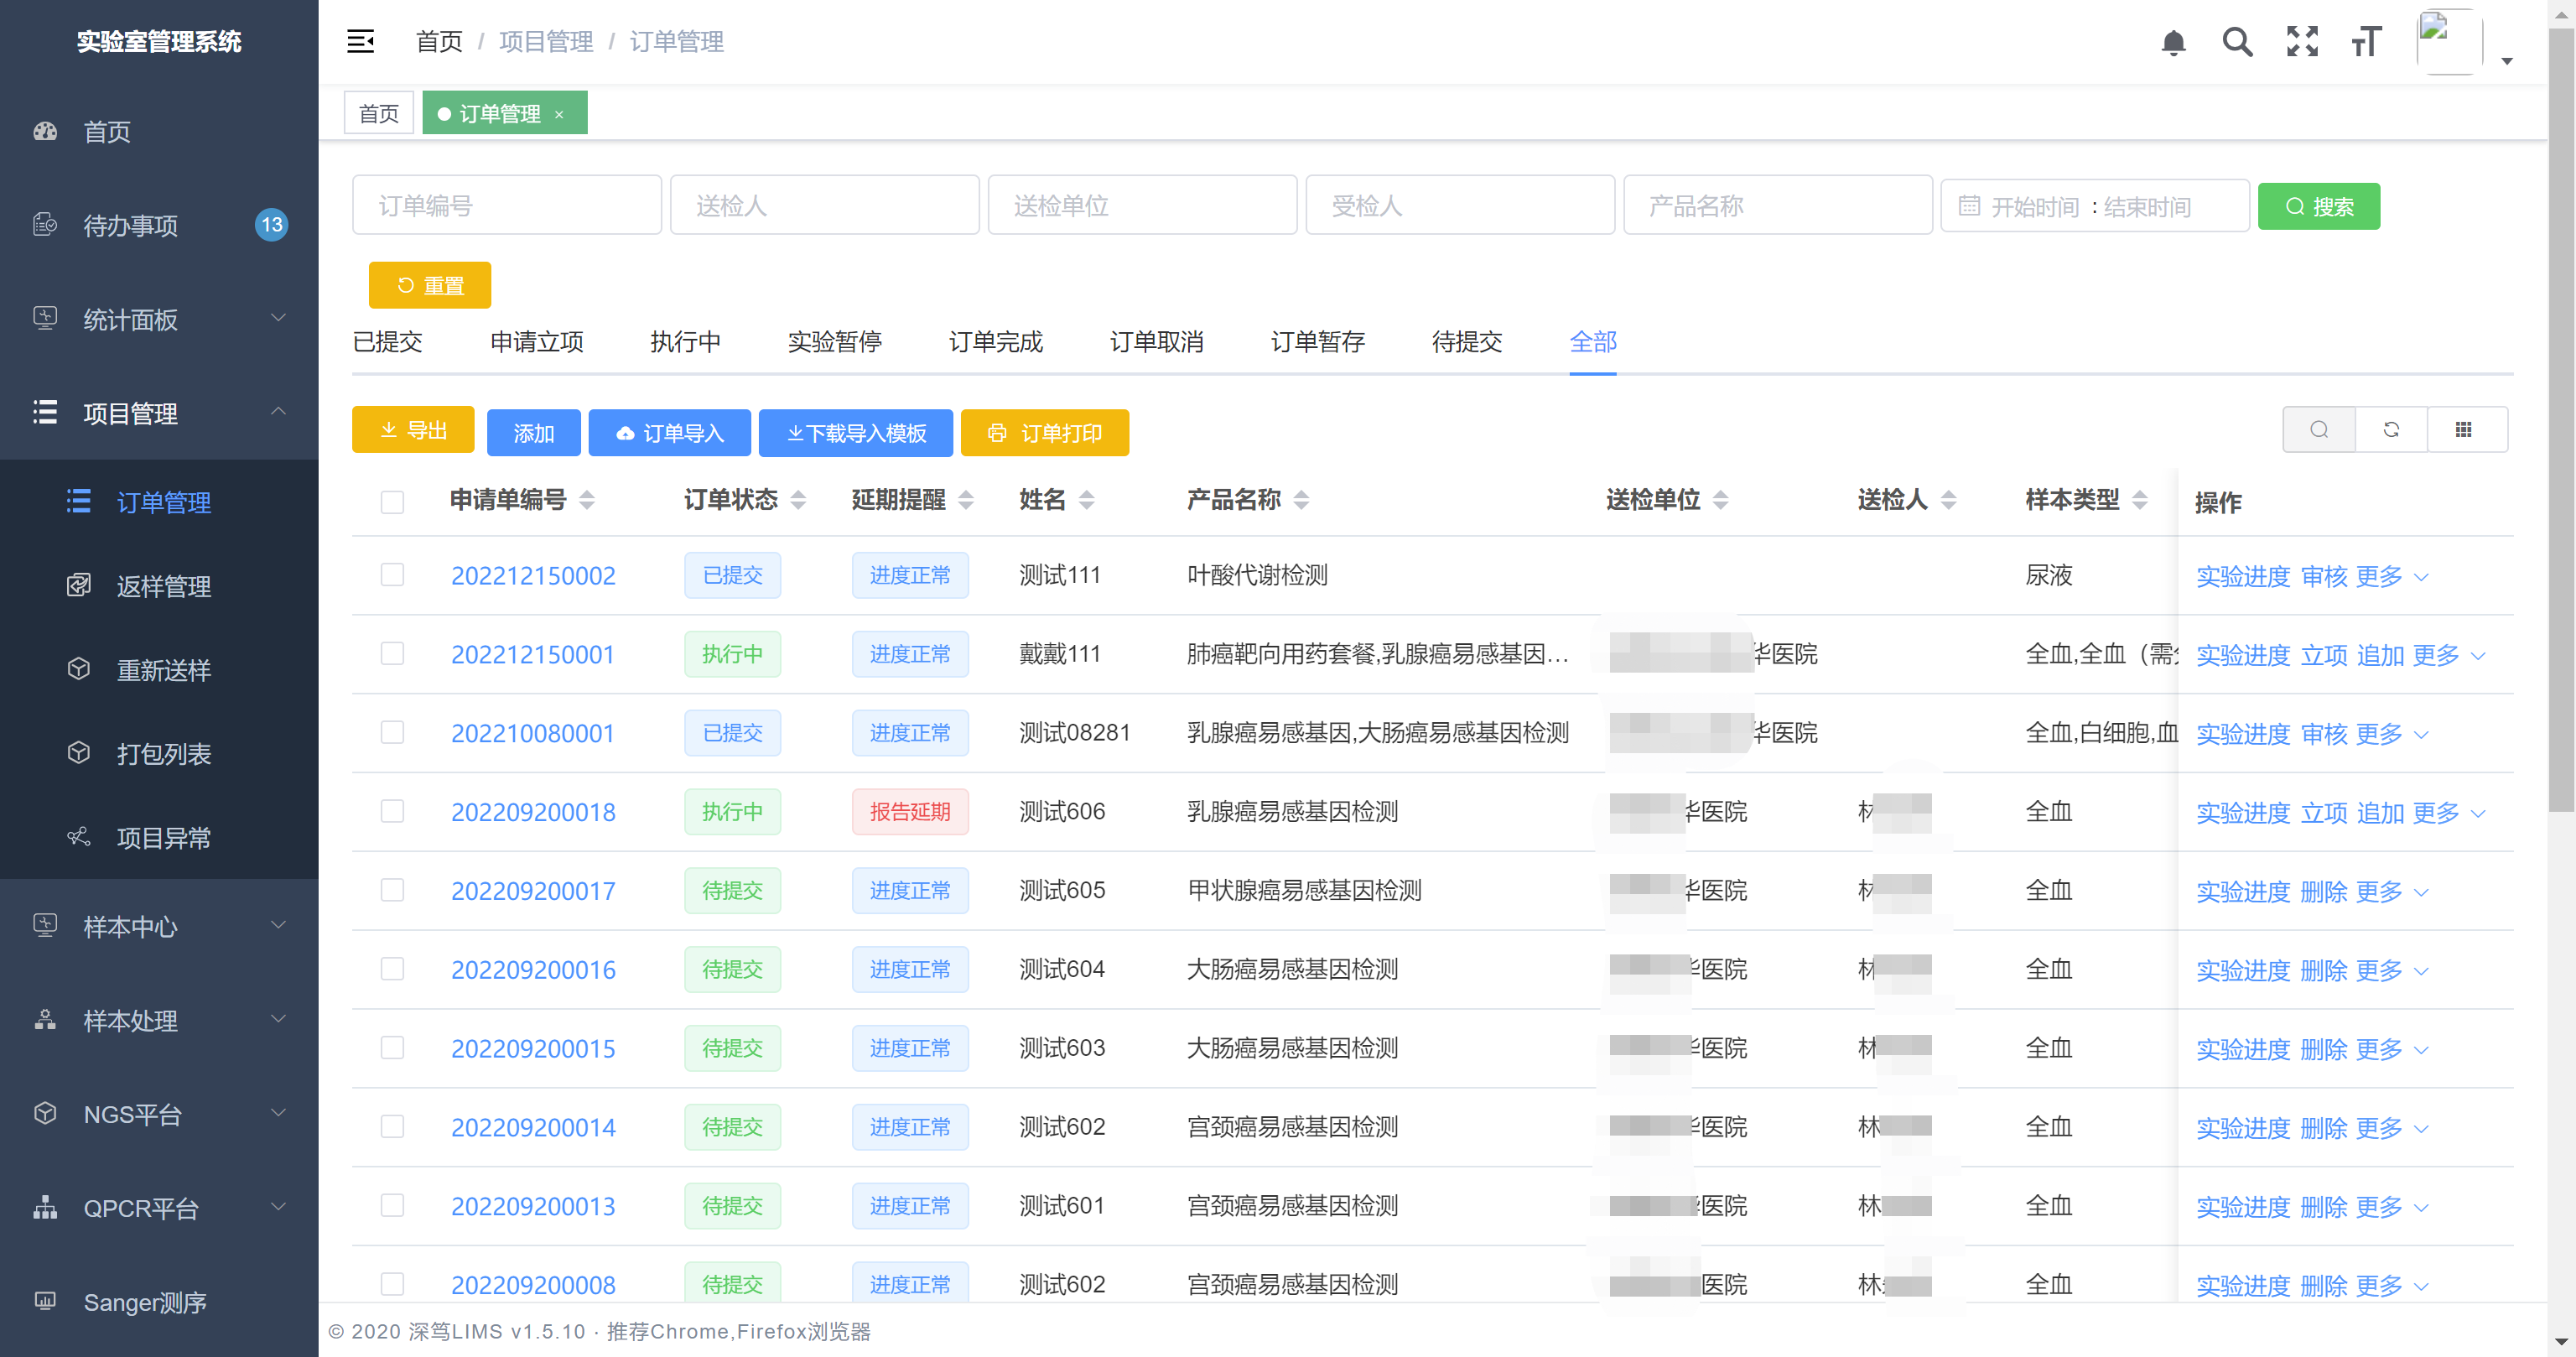This screenshot has width=2576, height=1357.
Task: Check the row for order 202209200014
Action: (392, 1127)
